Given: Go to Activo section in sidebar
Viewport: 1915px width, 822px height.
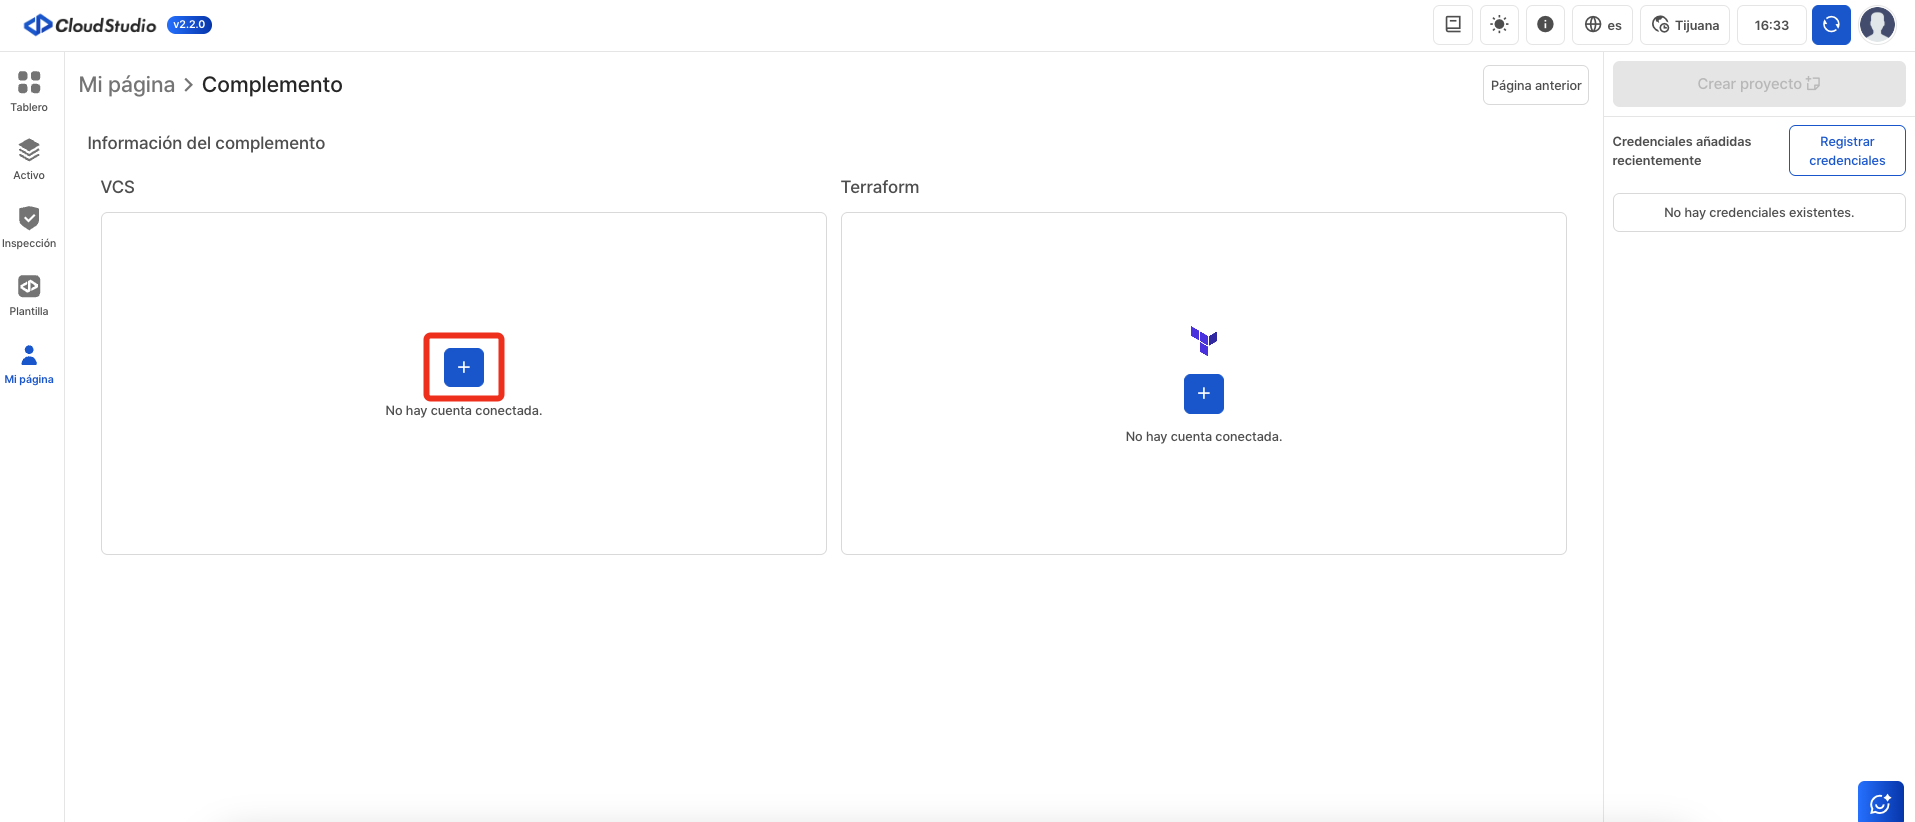Looking at the screenshot, I should (x=29, y=158).
